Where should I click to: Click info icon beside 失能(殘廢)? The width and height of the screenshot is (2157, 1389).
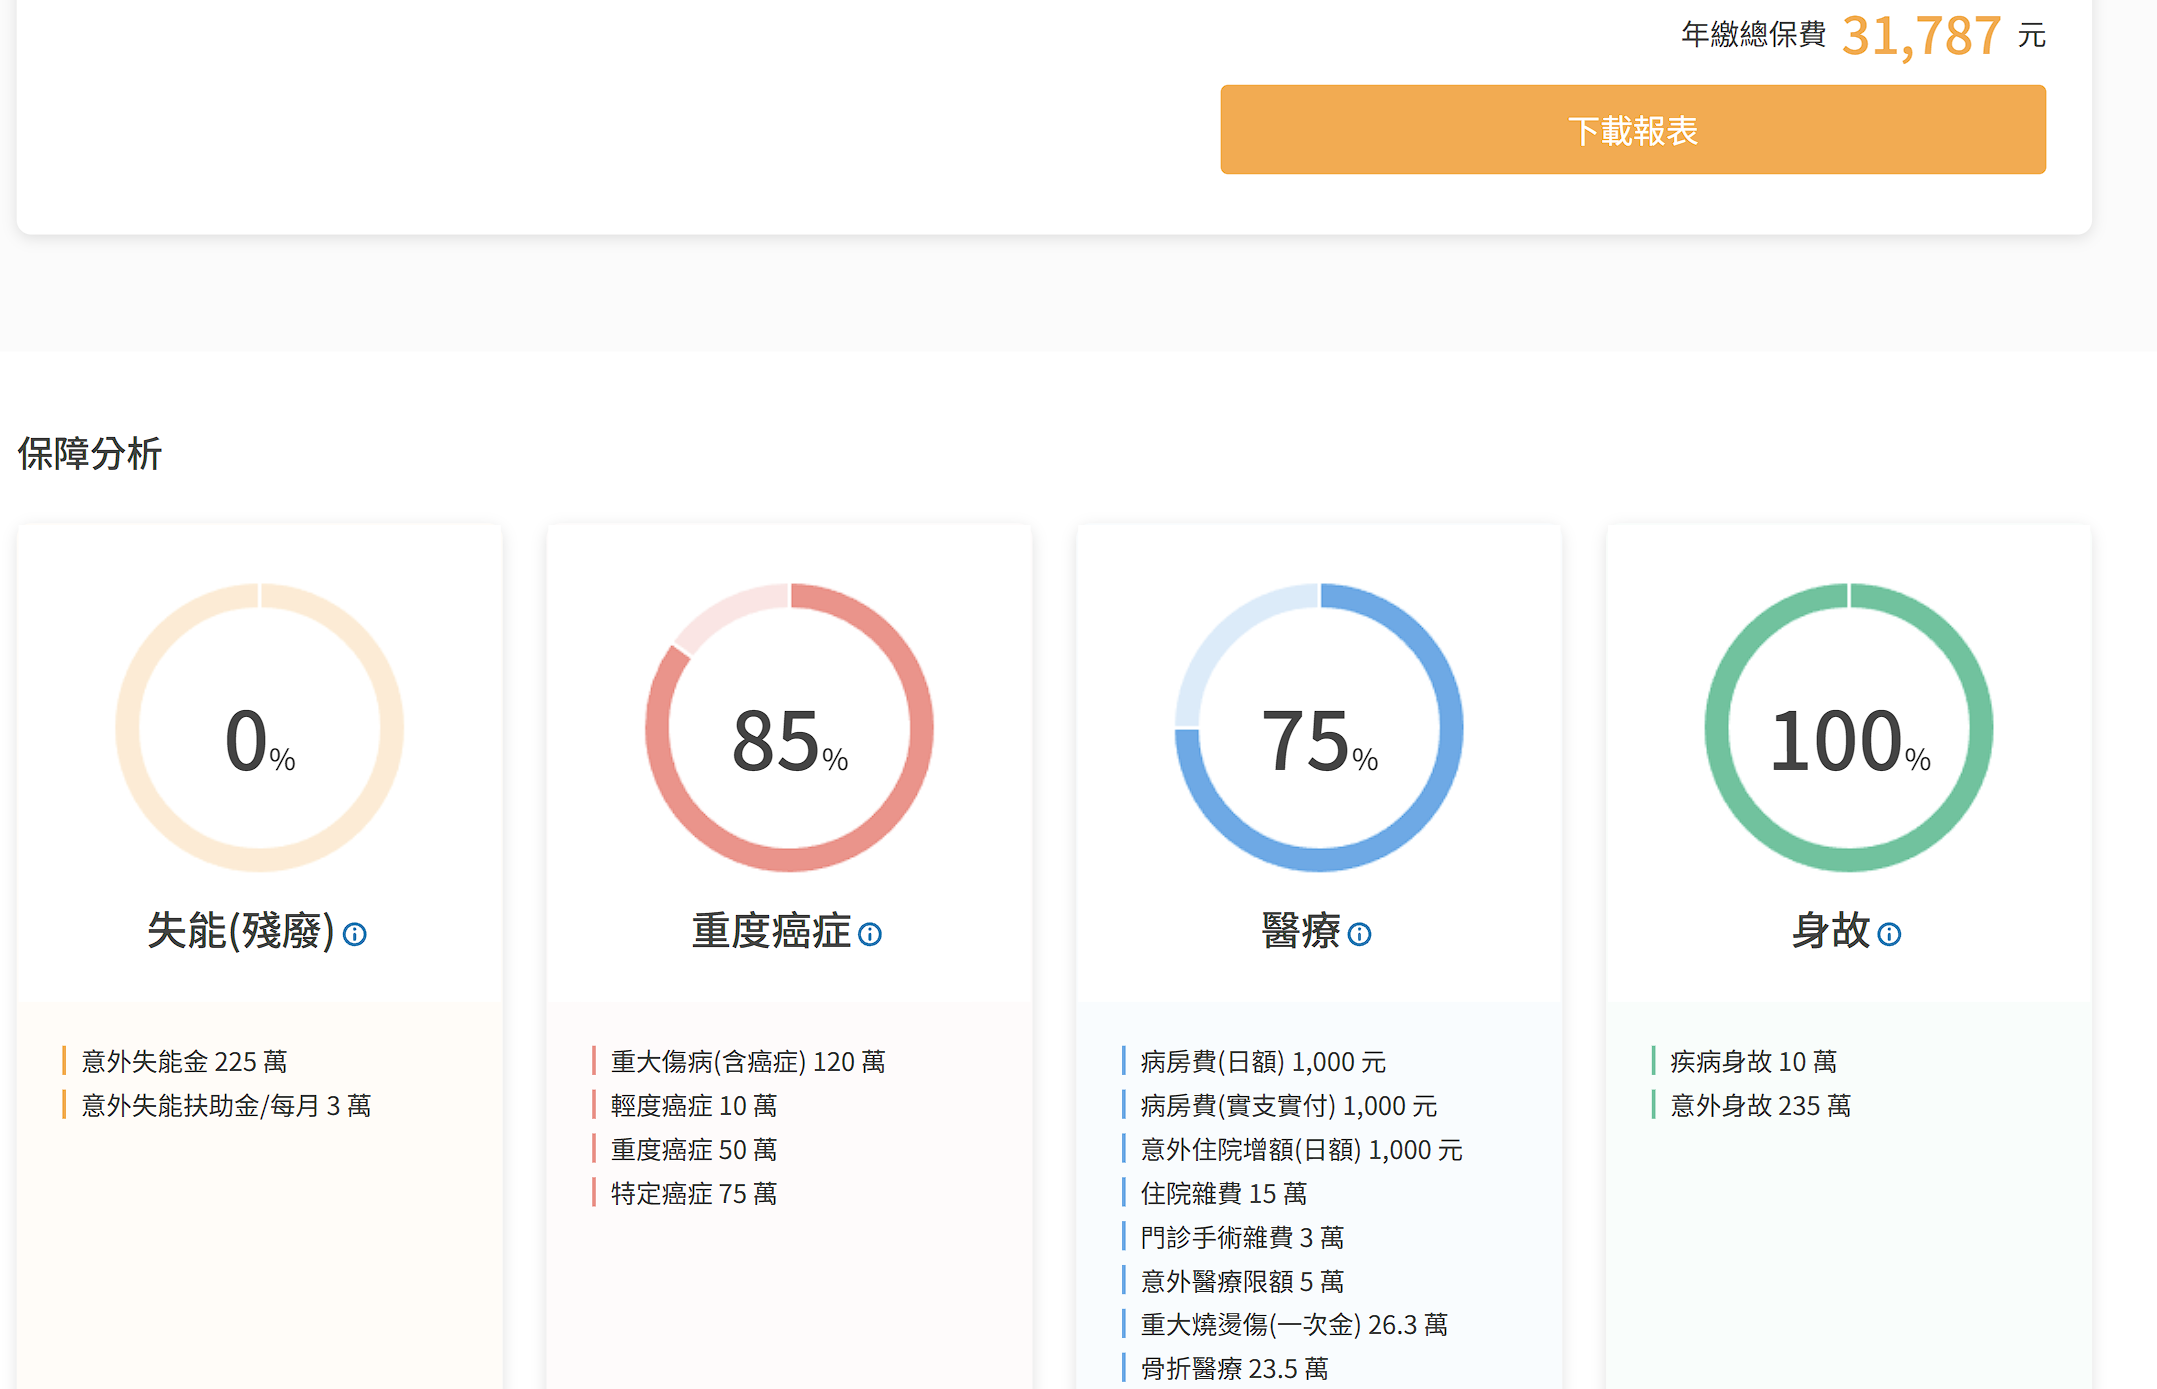click(355, 934)
